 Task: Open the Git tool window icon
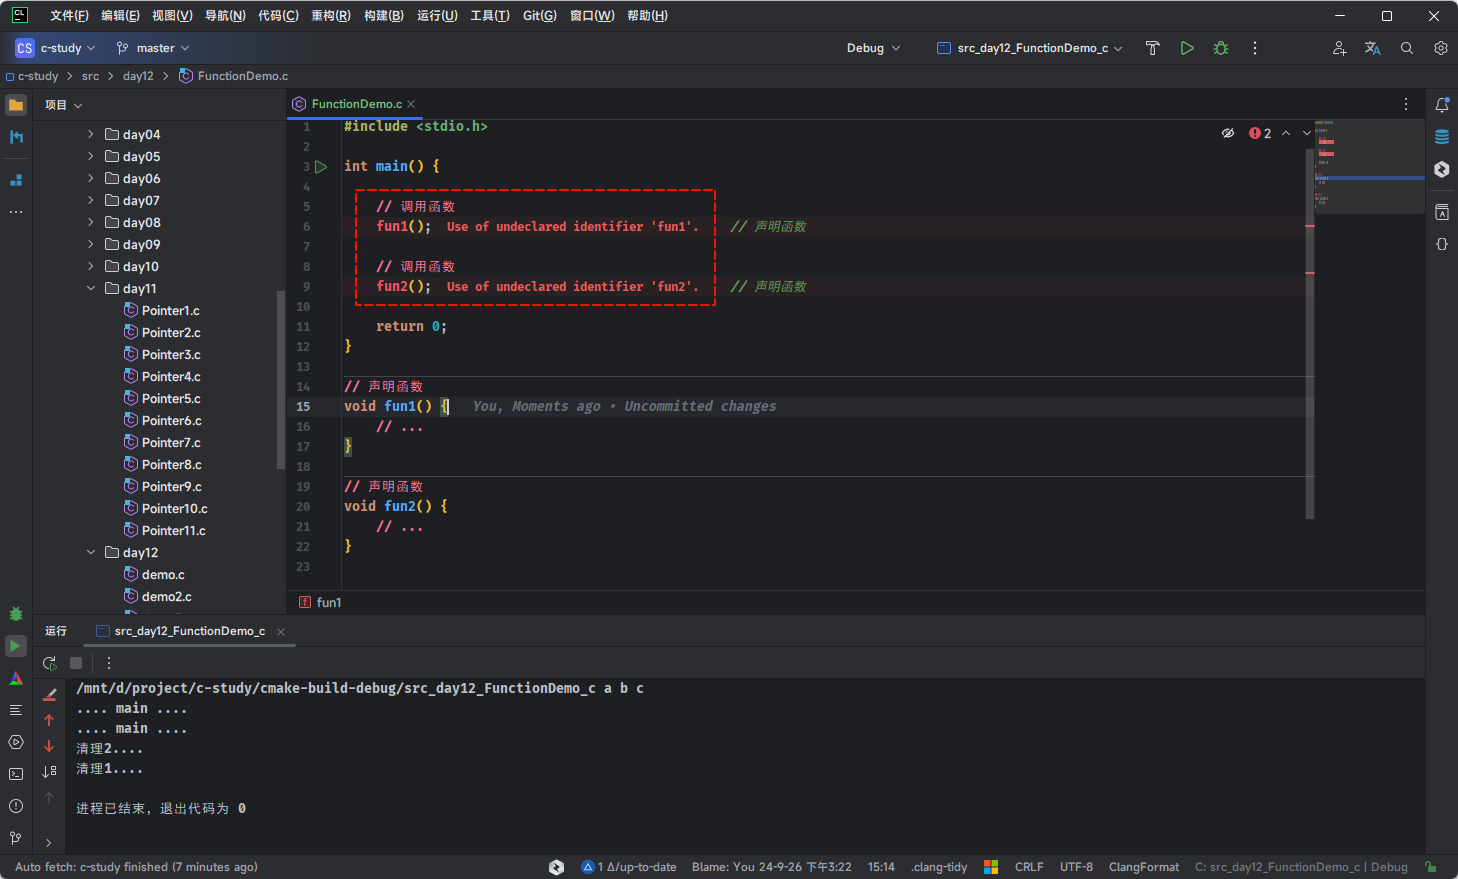pos(16,838)
